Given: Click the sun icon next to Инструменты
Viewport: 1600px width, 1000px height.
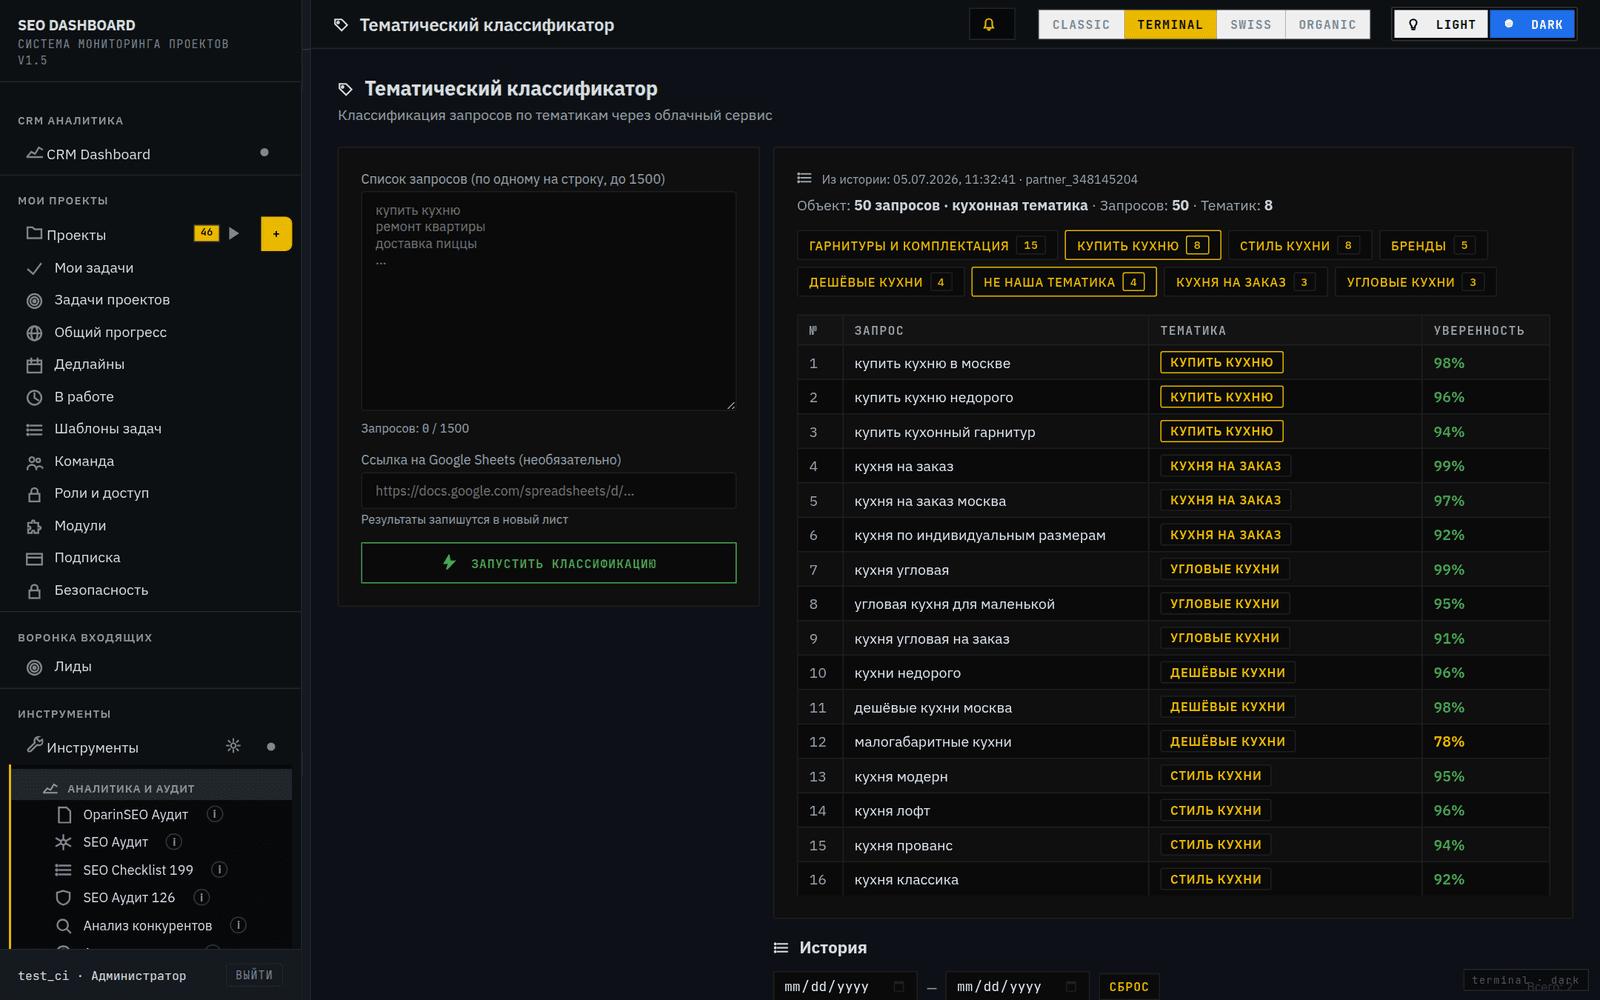Looking at the screenshot, I should (233, 746).
